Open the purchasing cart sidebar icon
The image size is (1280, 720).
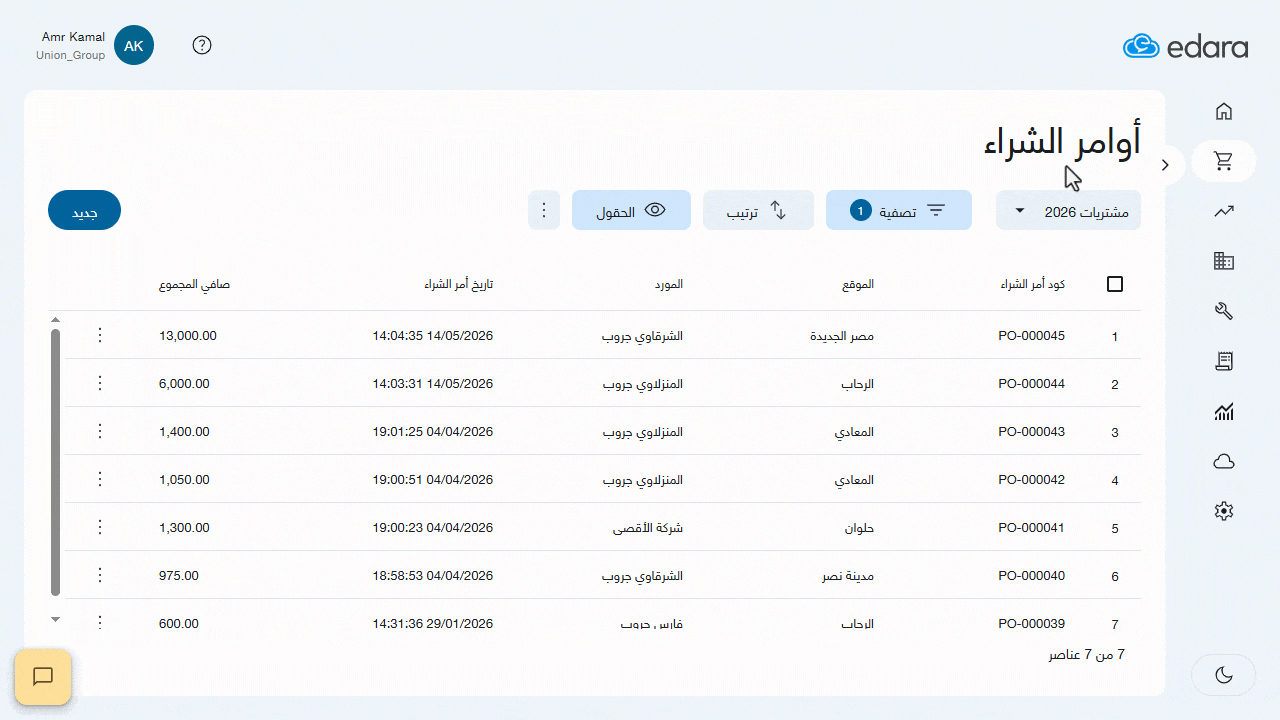[x=1224, y=161]
